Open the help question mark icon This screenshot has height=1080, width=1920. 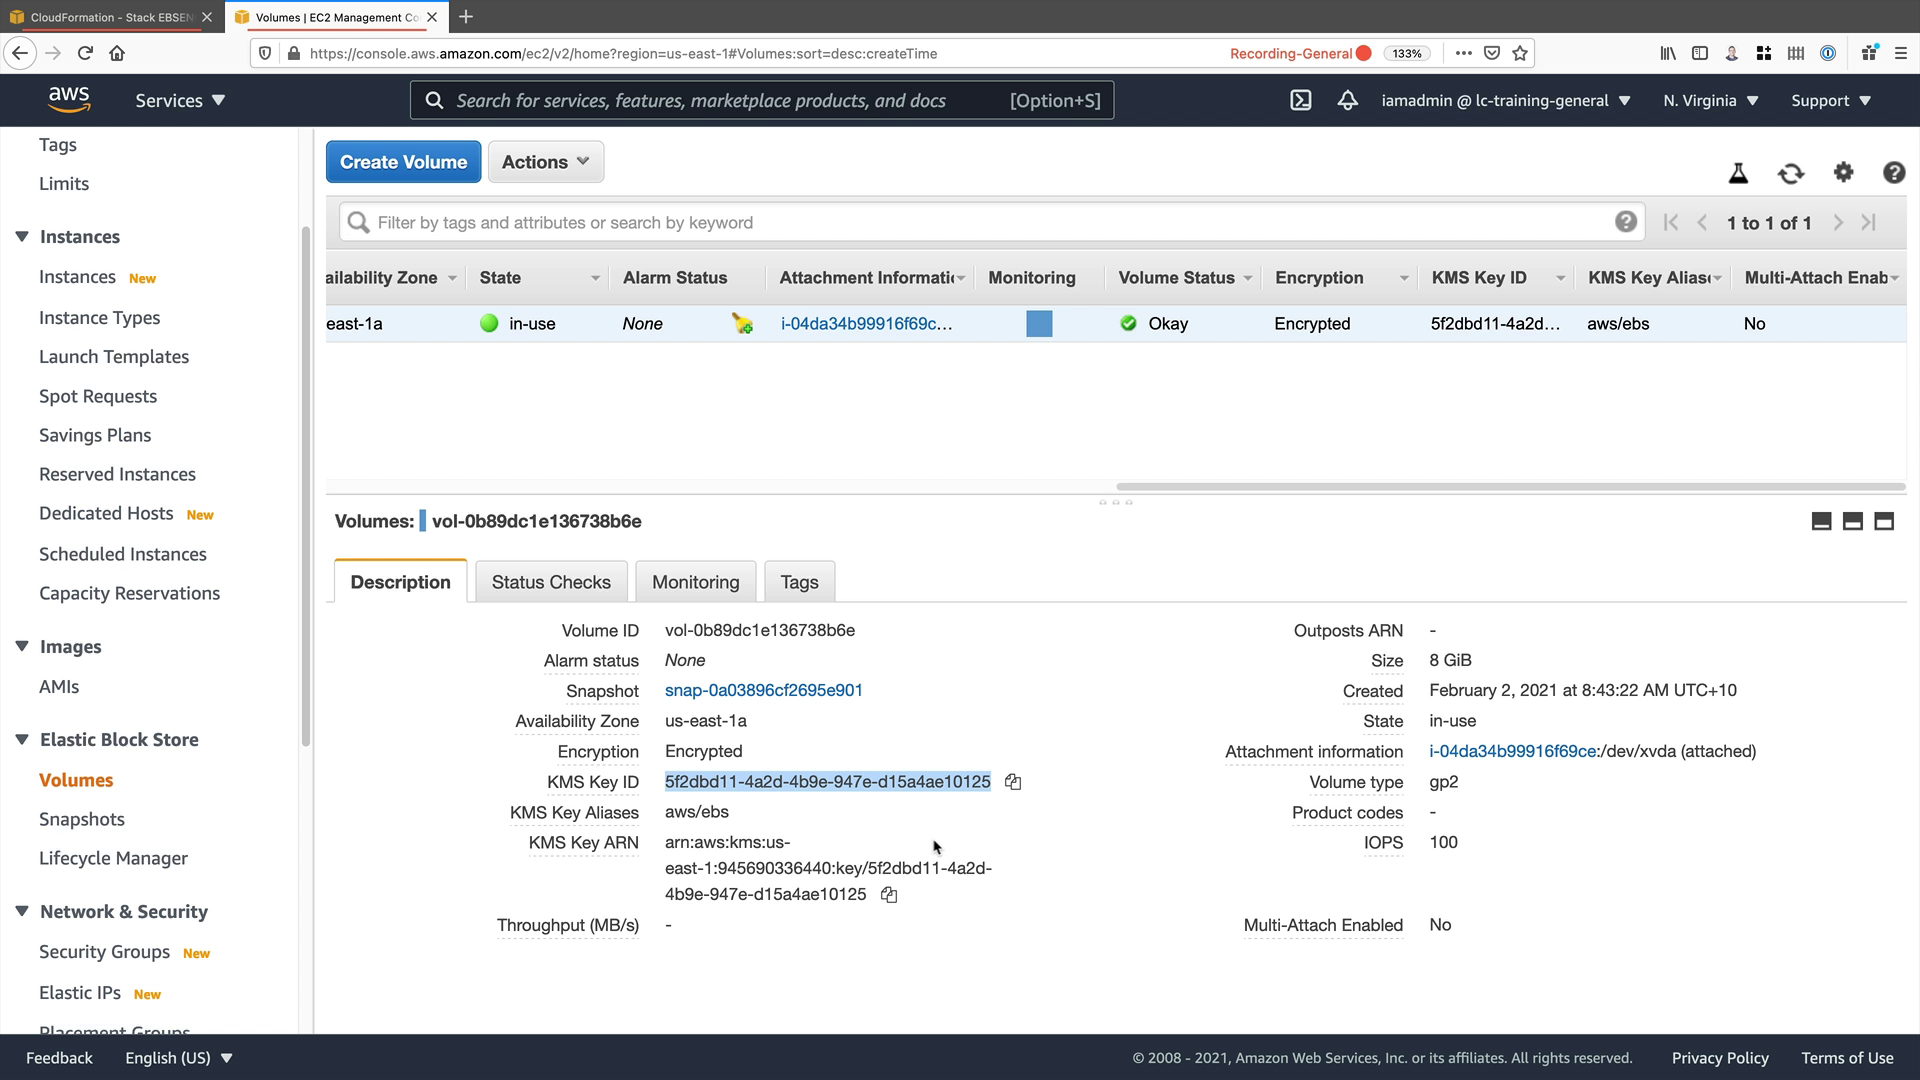(1893, 172)
